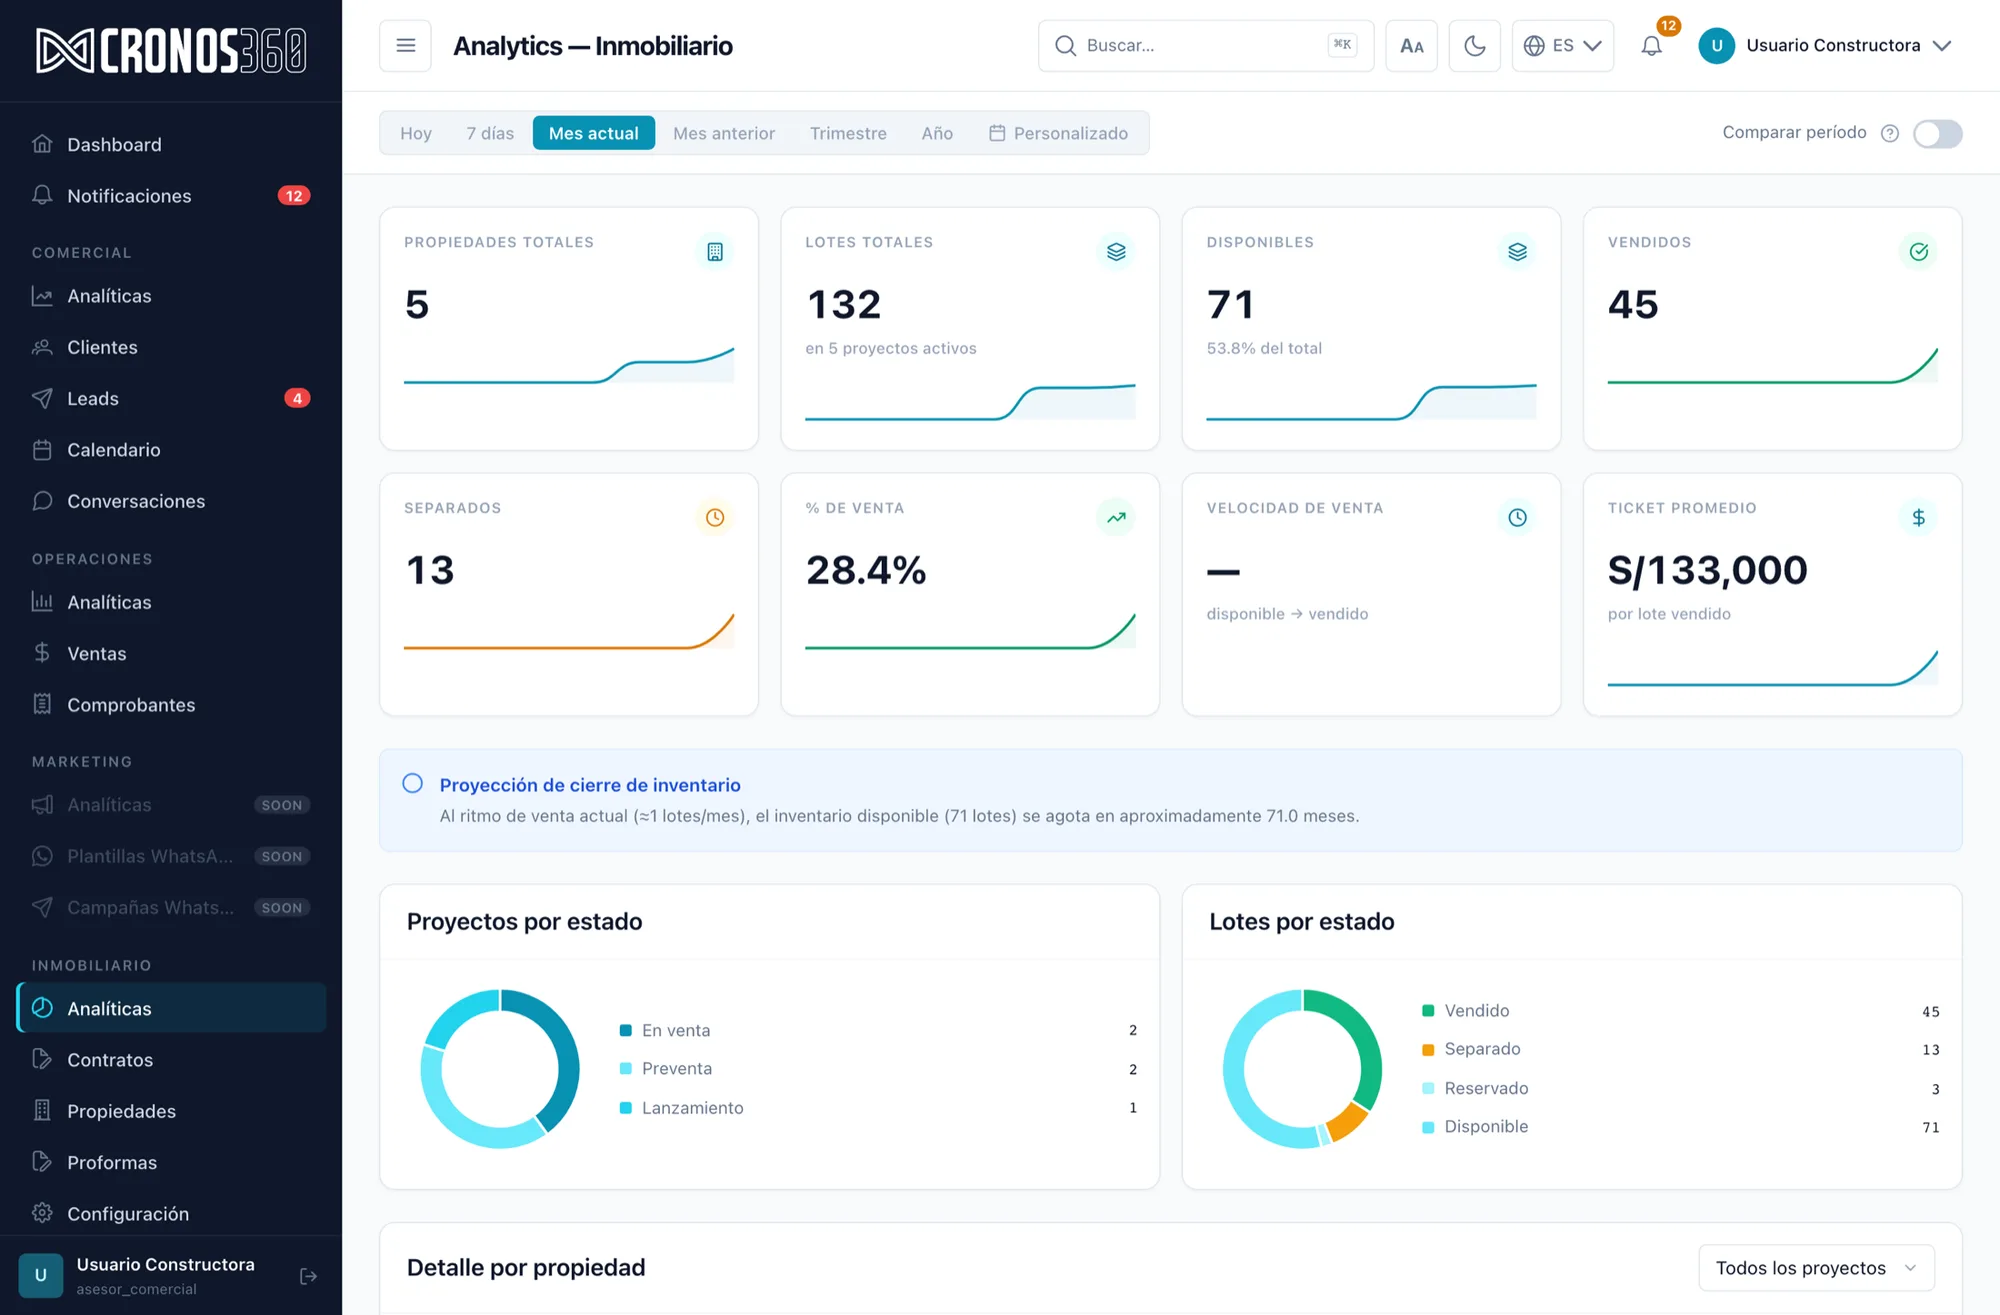Click the help icon next to Comparar período
This screenshot has width=2000, height=1315.
1889,133
